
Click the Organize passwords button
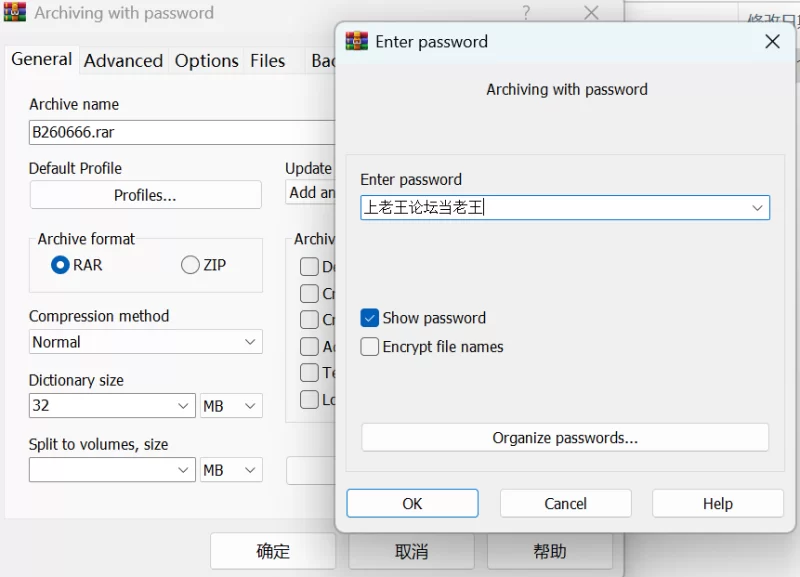point(565,438)
